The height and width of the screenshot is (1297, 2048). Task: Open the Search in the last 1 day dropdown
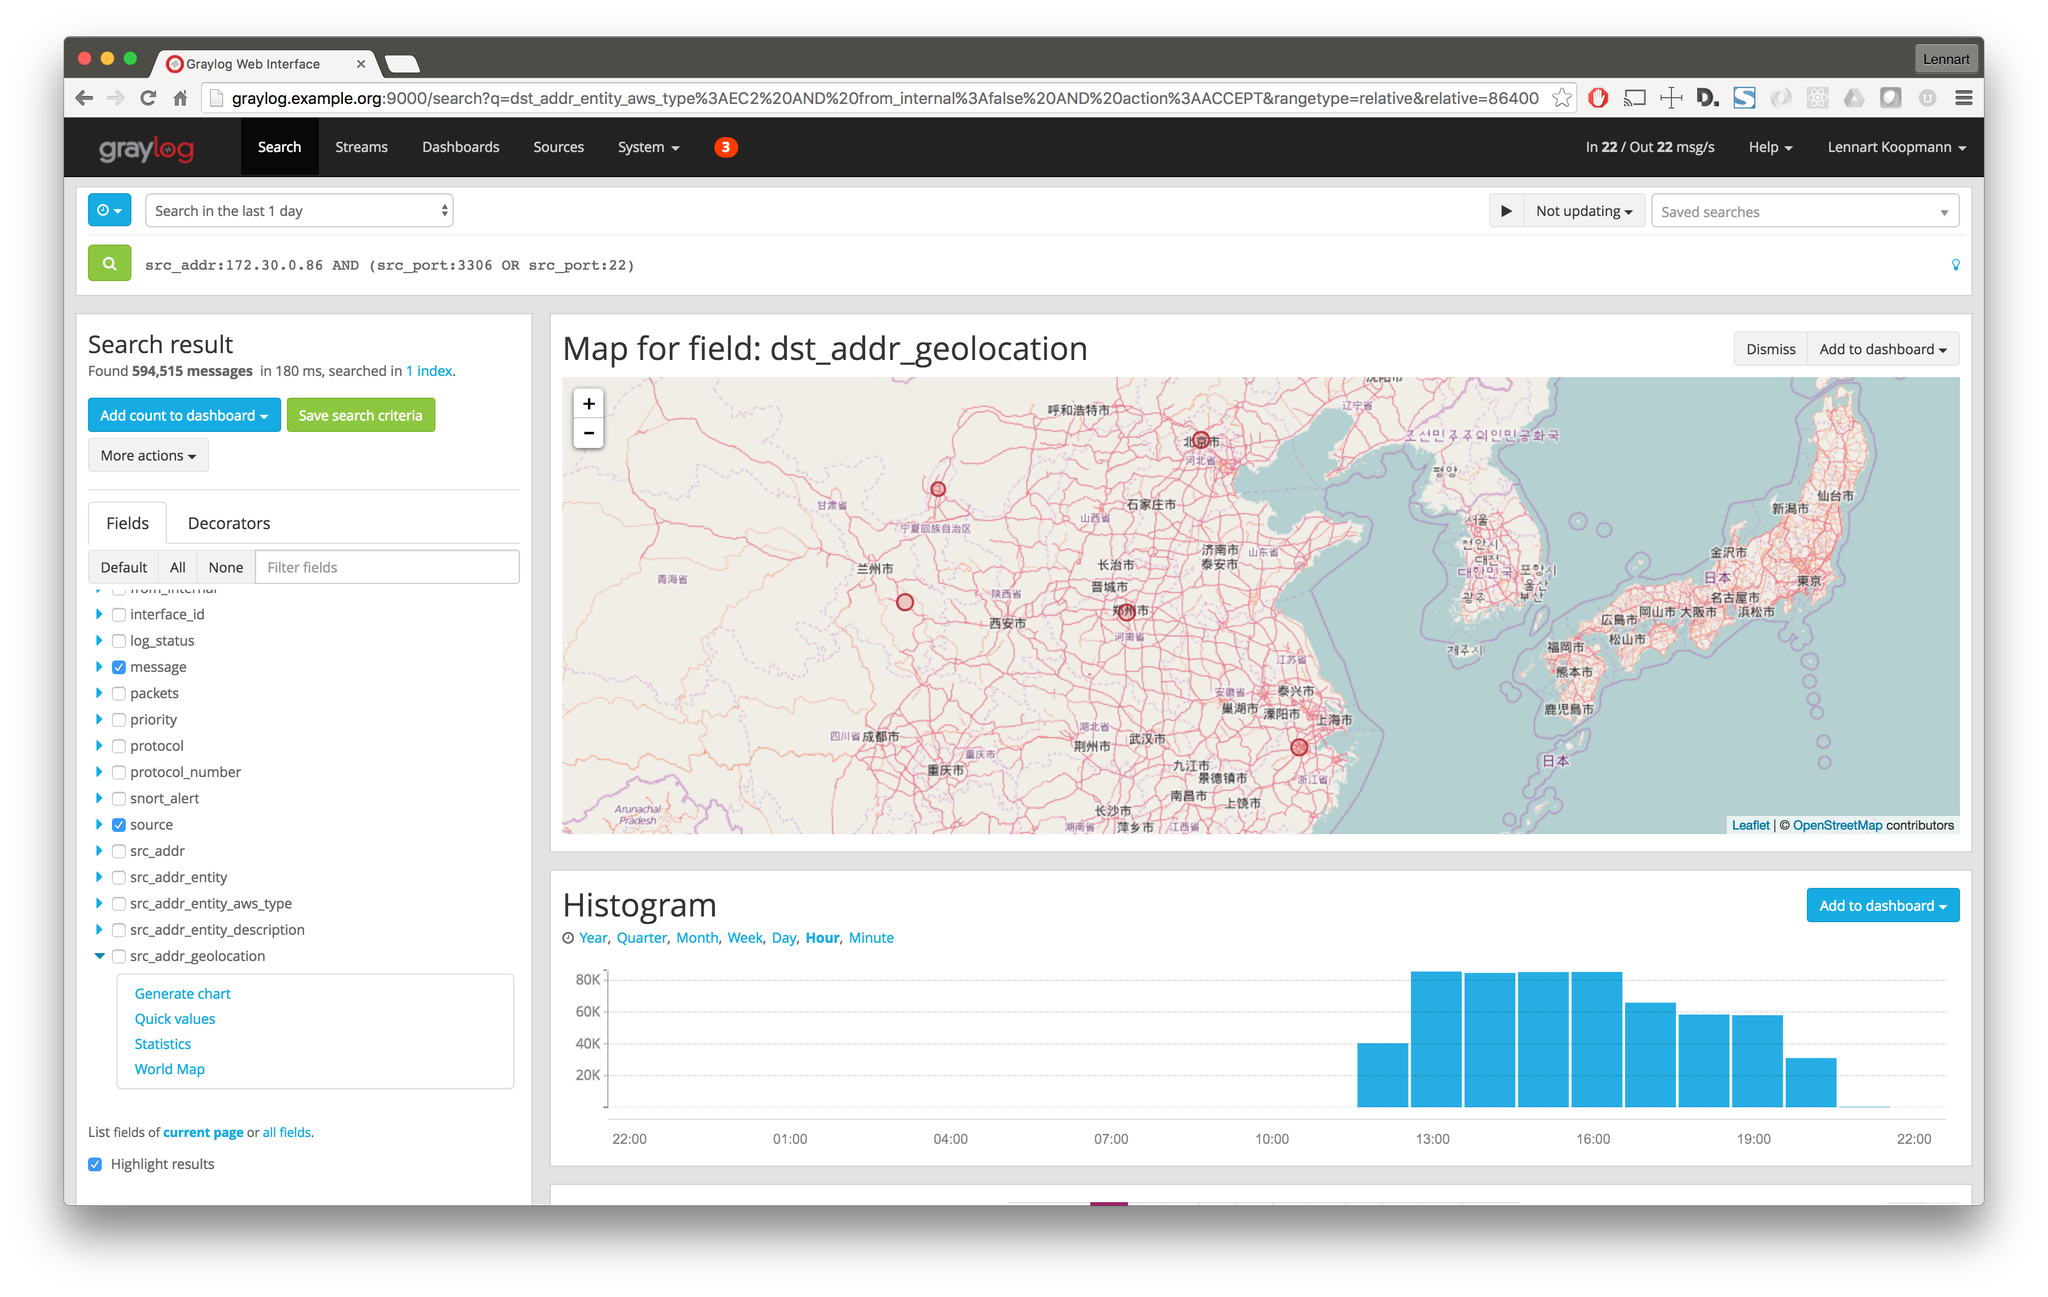coord(299,211)
